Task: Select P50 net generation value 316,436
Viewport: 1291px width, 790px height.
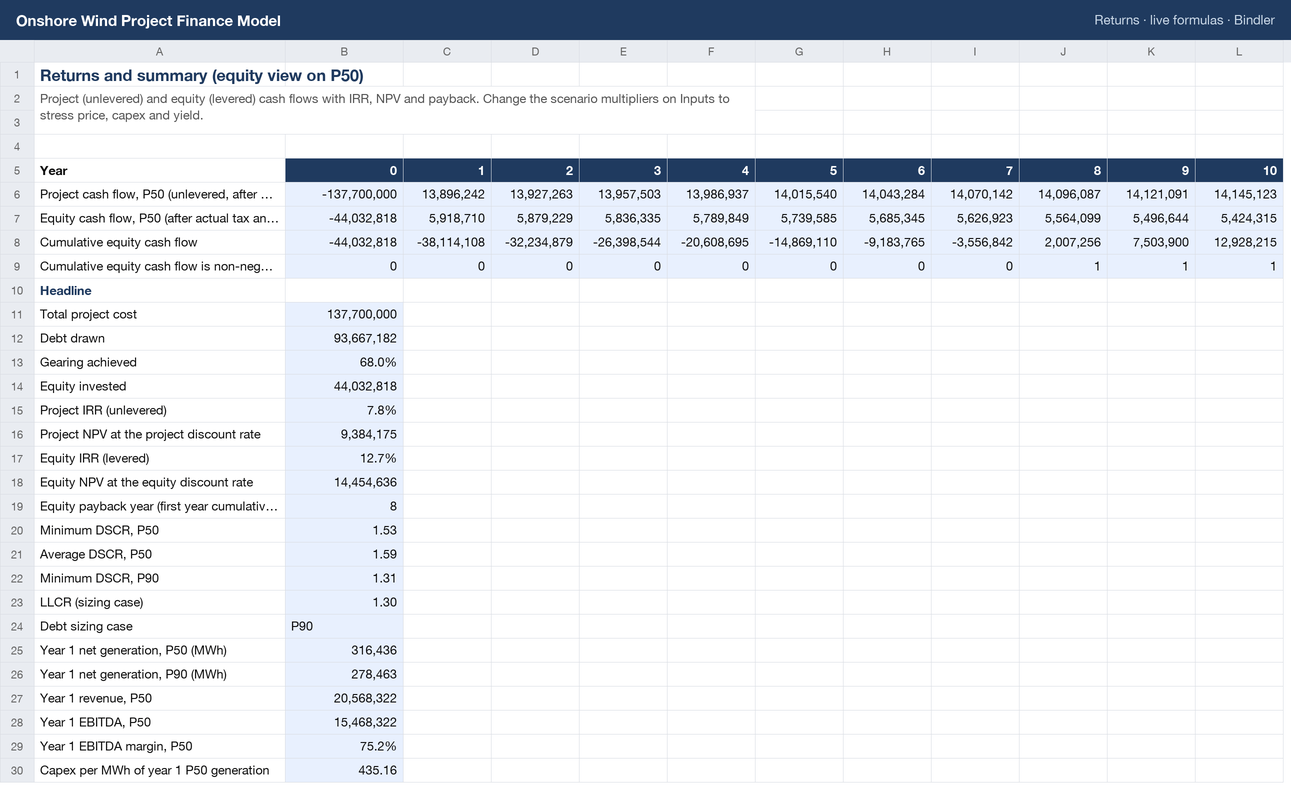Action: pos(344,650)
